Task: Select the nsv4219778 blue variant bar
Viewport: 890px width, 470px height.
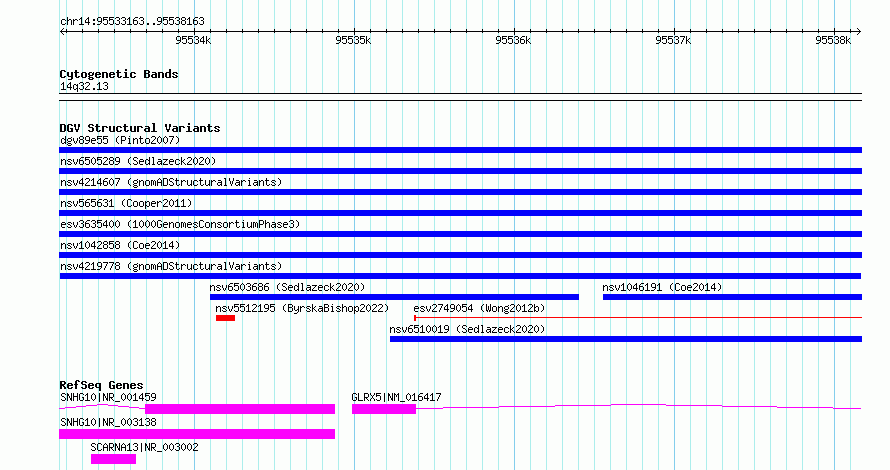Action: (460, 276)
